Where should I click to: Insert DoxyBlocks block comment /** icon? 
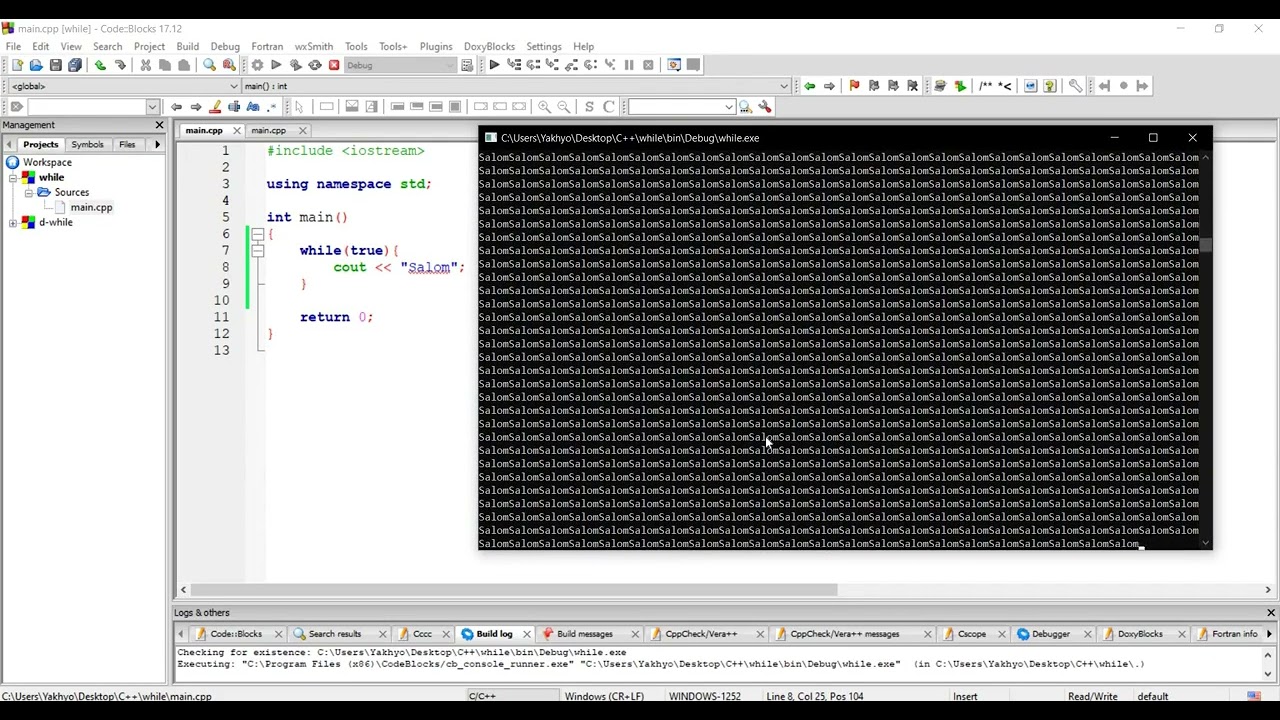pyautogui.click(x=985, y=86)
